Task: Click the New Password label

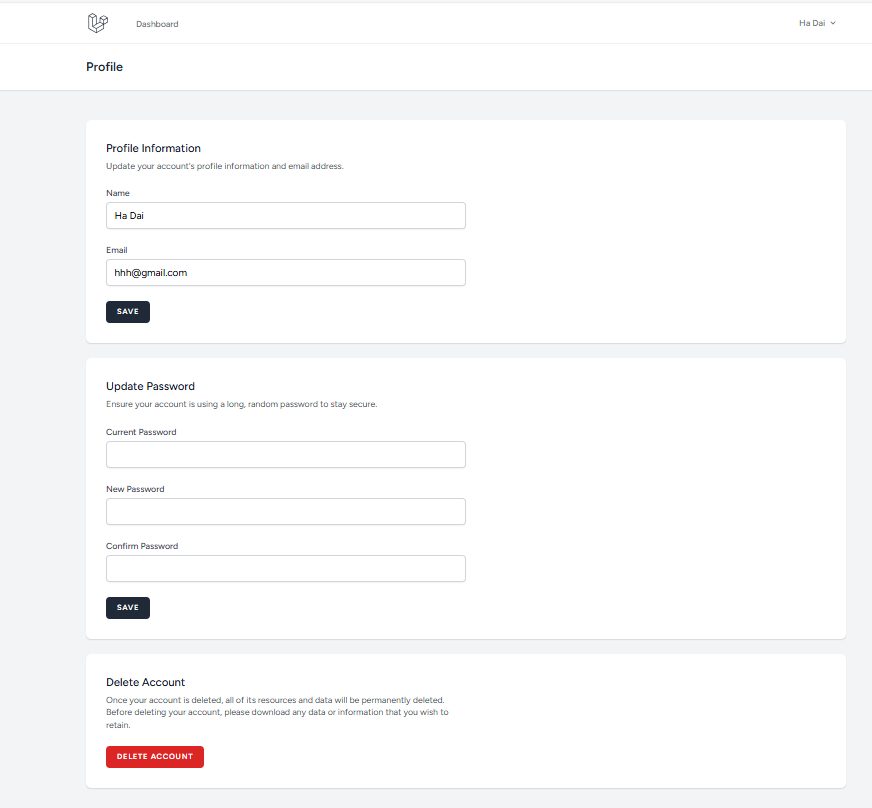Action: (135, 489)
